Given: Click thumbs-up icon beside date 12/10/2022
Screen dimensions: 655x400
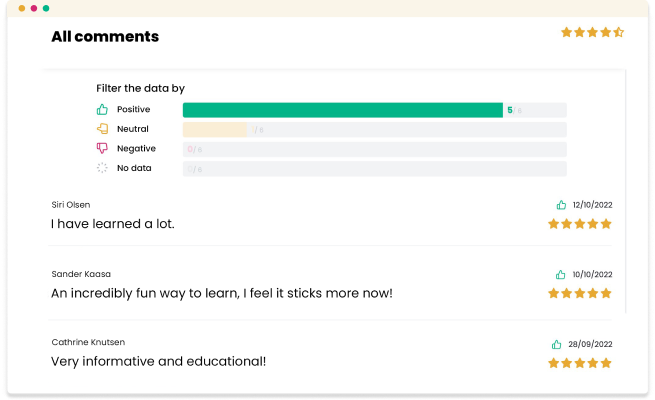Looking at the screenshot, I should coord(561,205).
